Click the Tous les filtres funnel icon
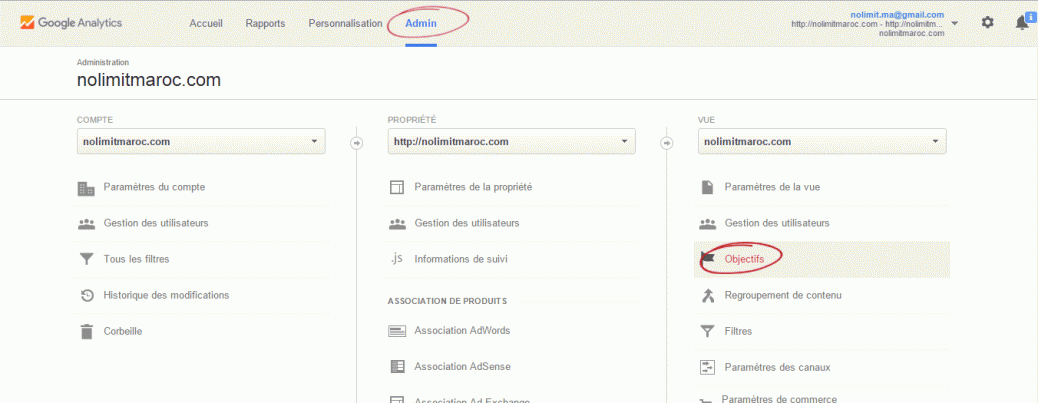The width and height of the screenshot is (1038, 403). coord(86,259)
